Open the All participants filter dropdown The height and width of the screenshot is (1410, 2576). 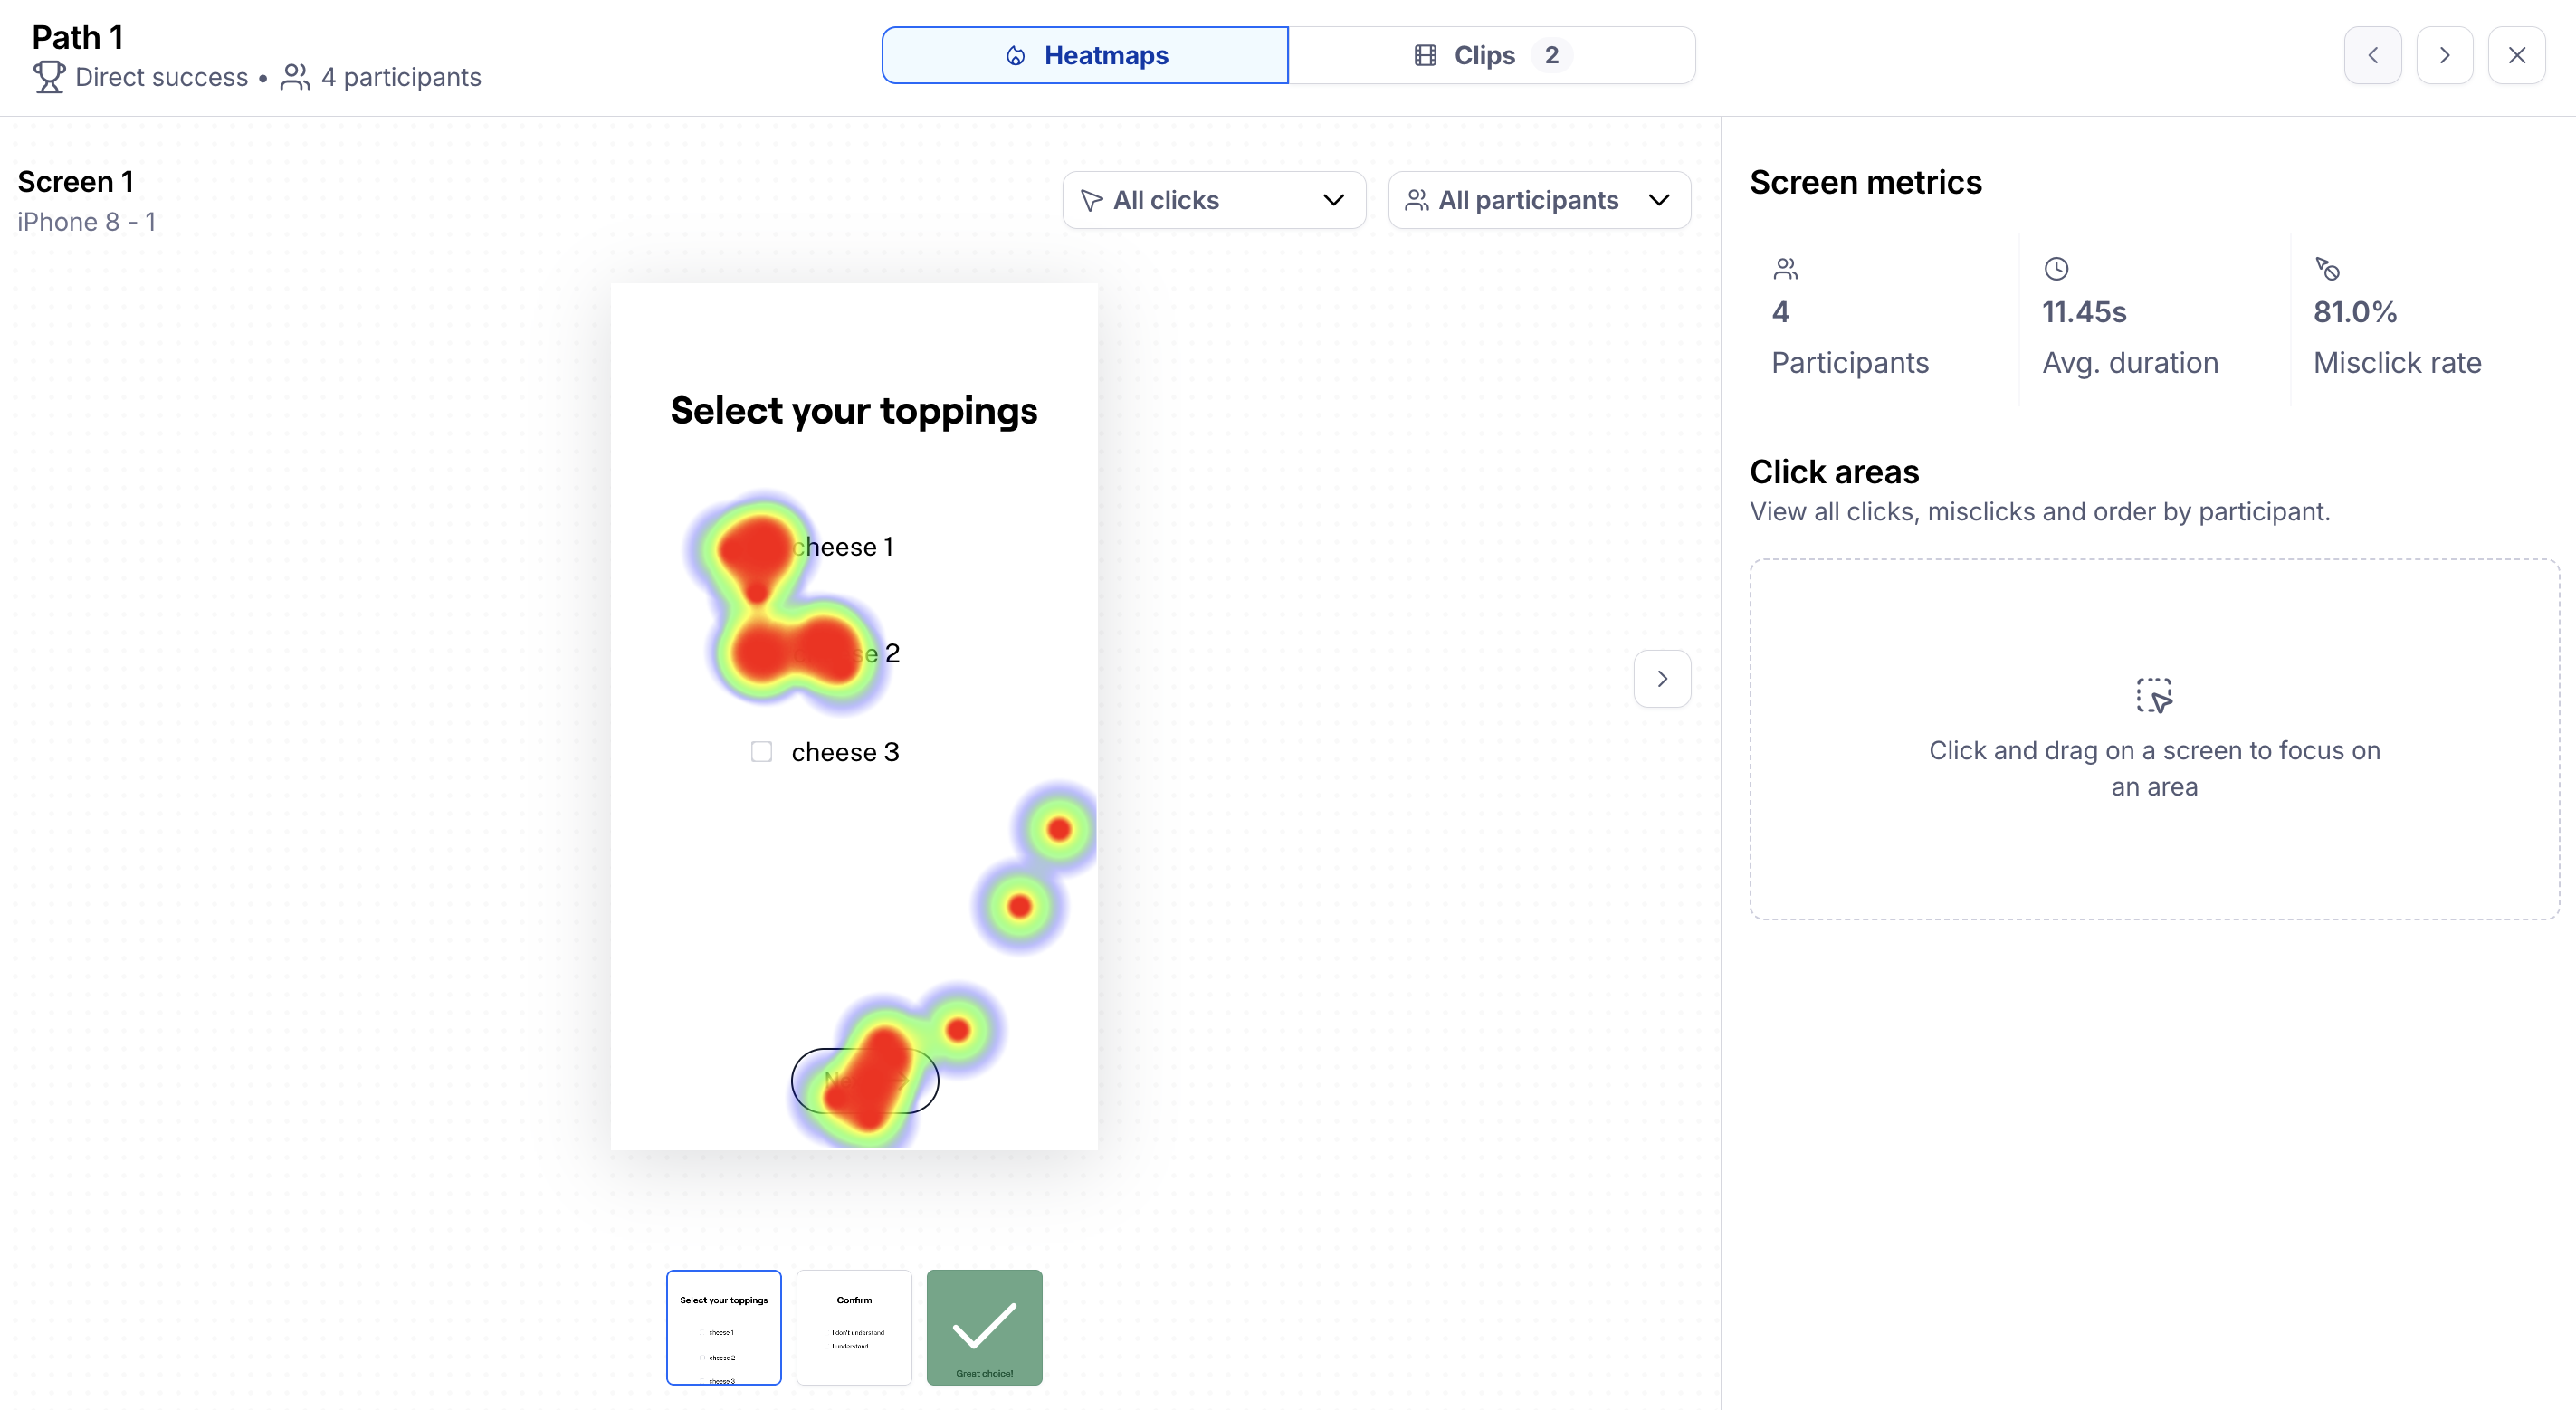point(1538,201)
